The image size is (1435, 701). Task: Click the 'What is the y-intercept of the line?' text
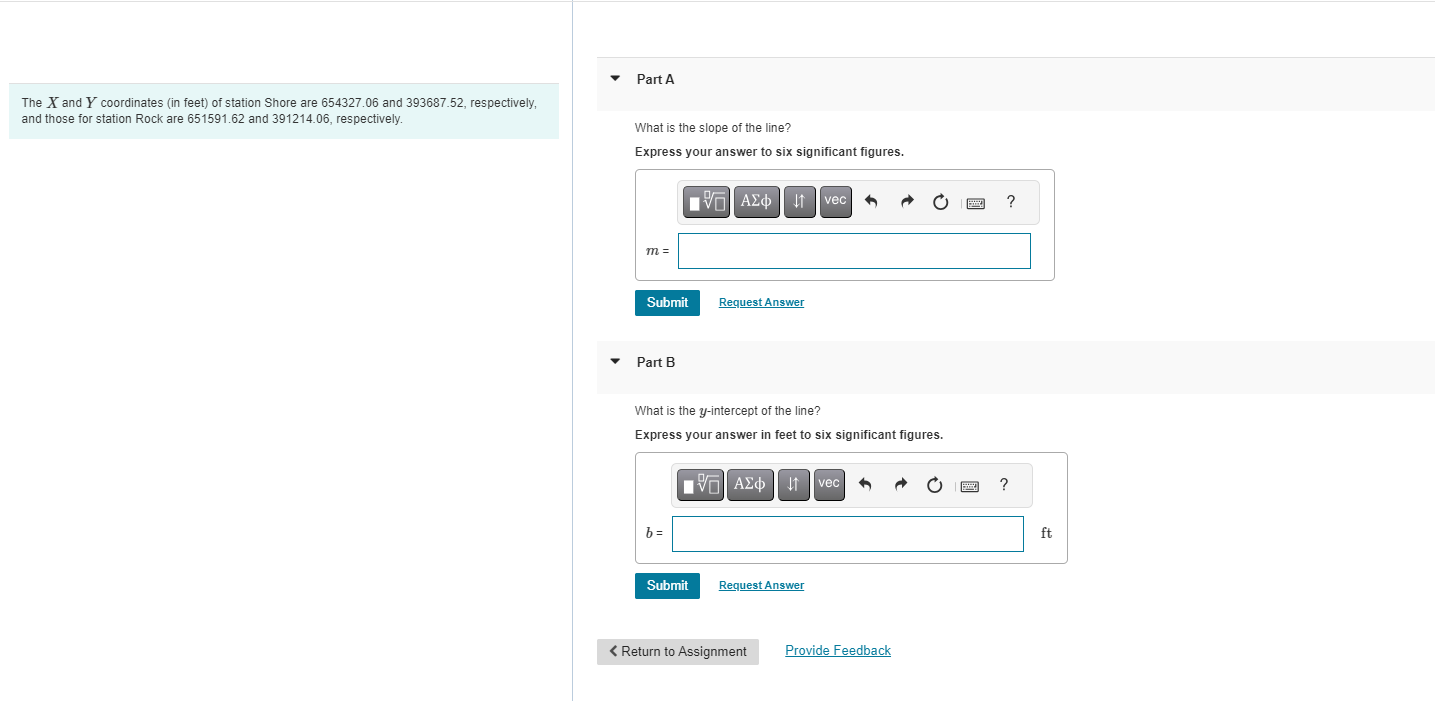(x=728, y=411)
